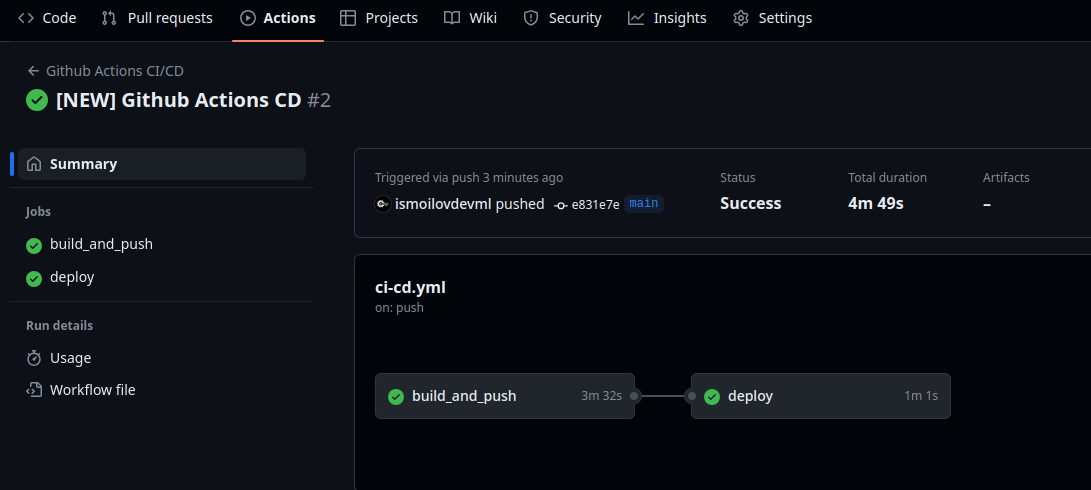Viewport: 1091px width, 490px height.
Task: Click the home icon beside Summary
Action: (x=33, y=164)
